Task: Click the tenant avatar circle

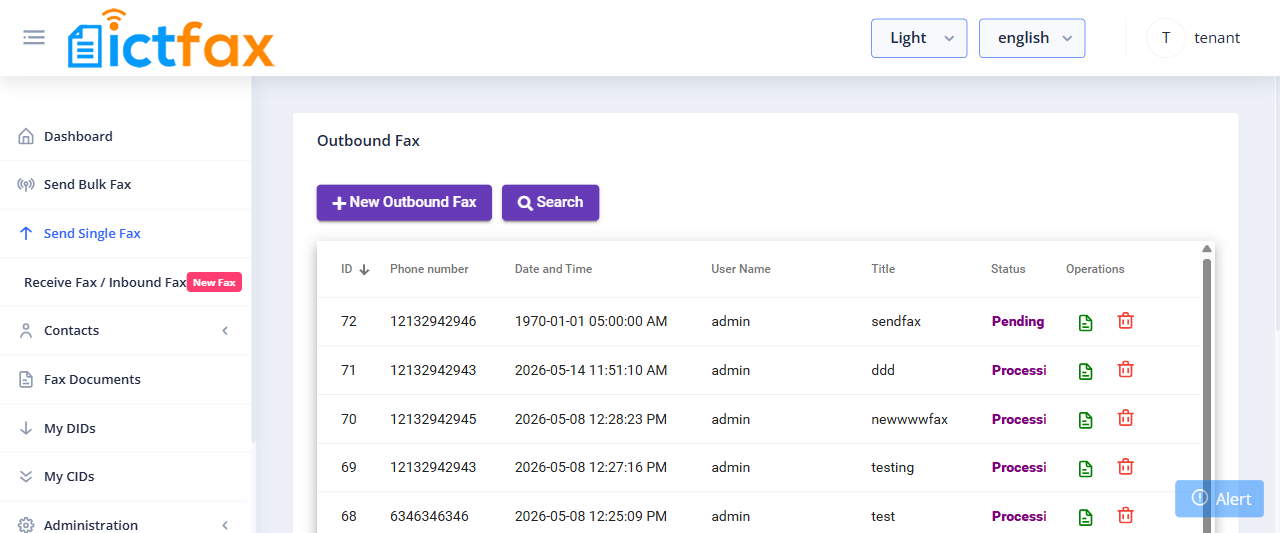Action: click(x=1166, y=38)
